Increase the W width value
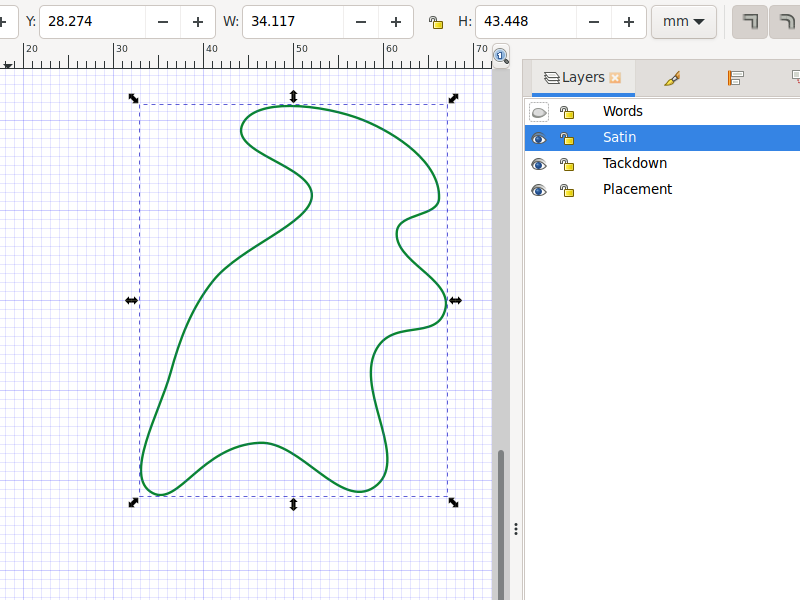The width and height of the screenshot is (800, 600). click(x=395, y=22)
